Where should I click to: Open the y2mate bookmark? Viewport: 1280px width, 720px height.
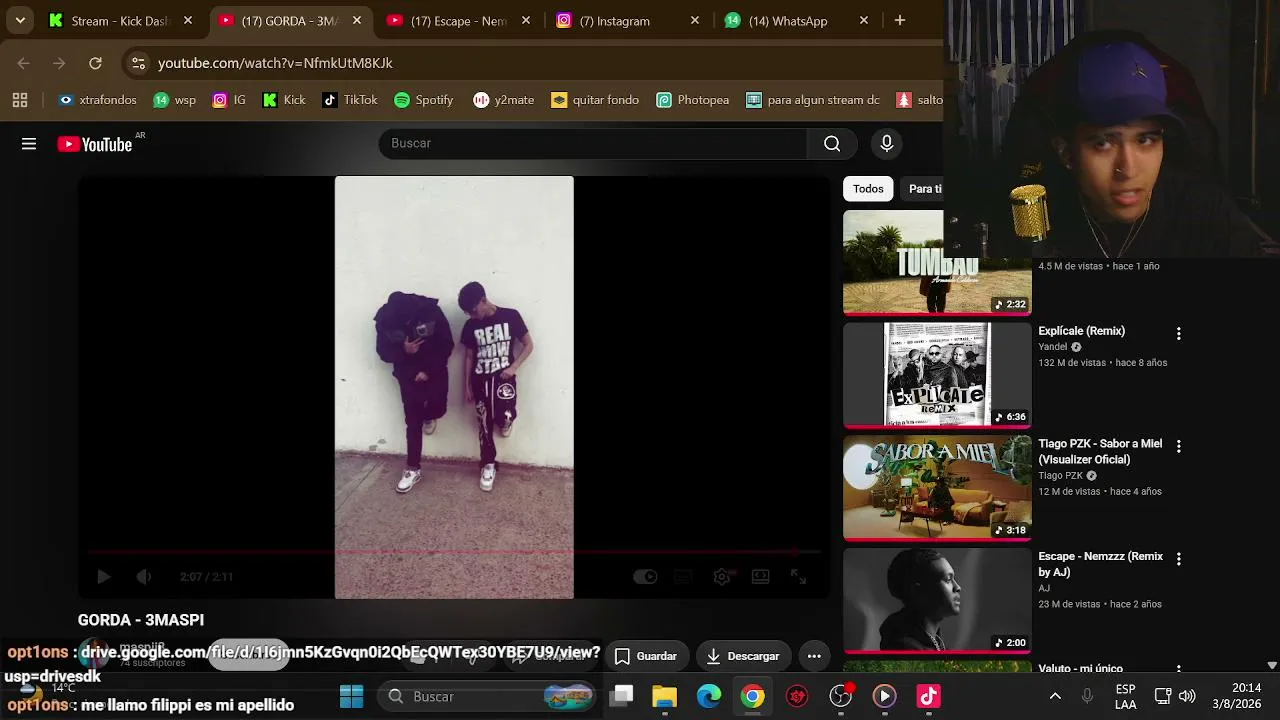pos(504,100)
